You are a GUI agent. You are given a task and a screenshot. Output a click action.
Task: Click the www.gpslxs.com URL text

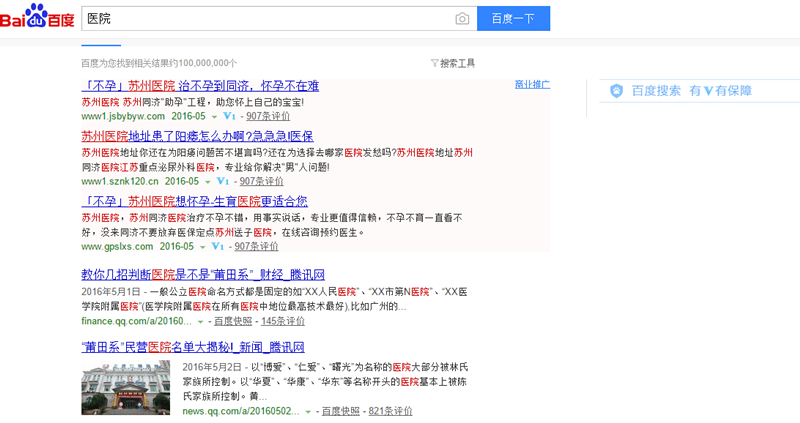[x=117, y=246]
